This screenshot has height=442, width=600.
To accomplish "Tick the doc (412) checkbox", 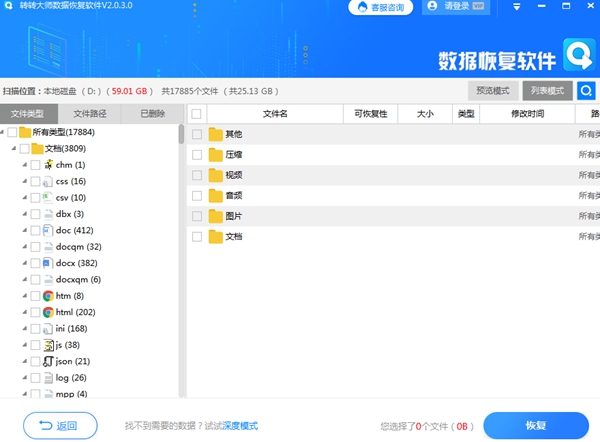I will point(35,230).
